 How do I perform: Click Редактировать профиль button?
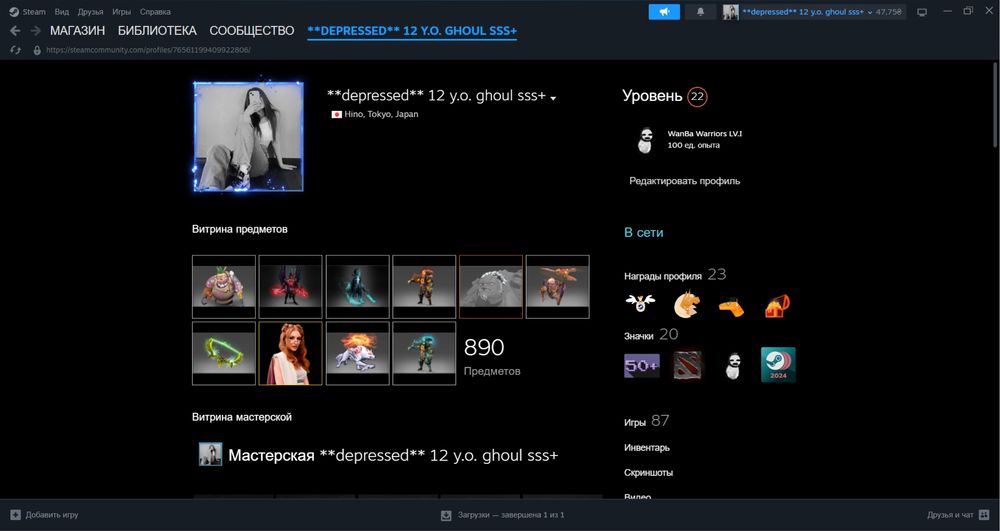pos(685,181)
